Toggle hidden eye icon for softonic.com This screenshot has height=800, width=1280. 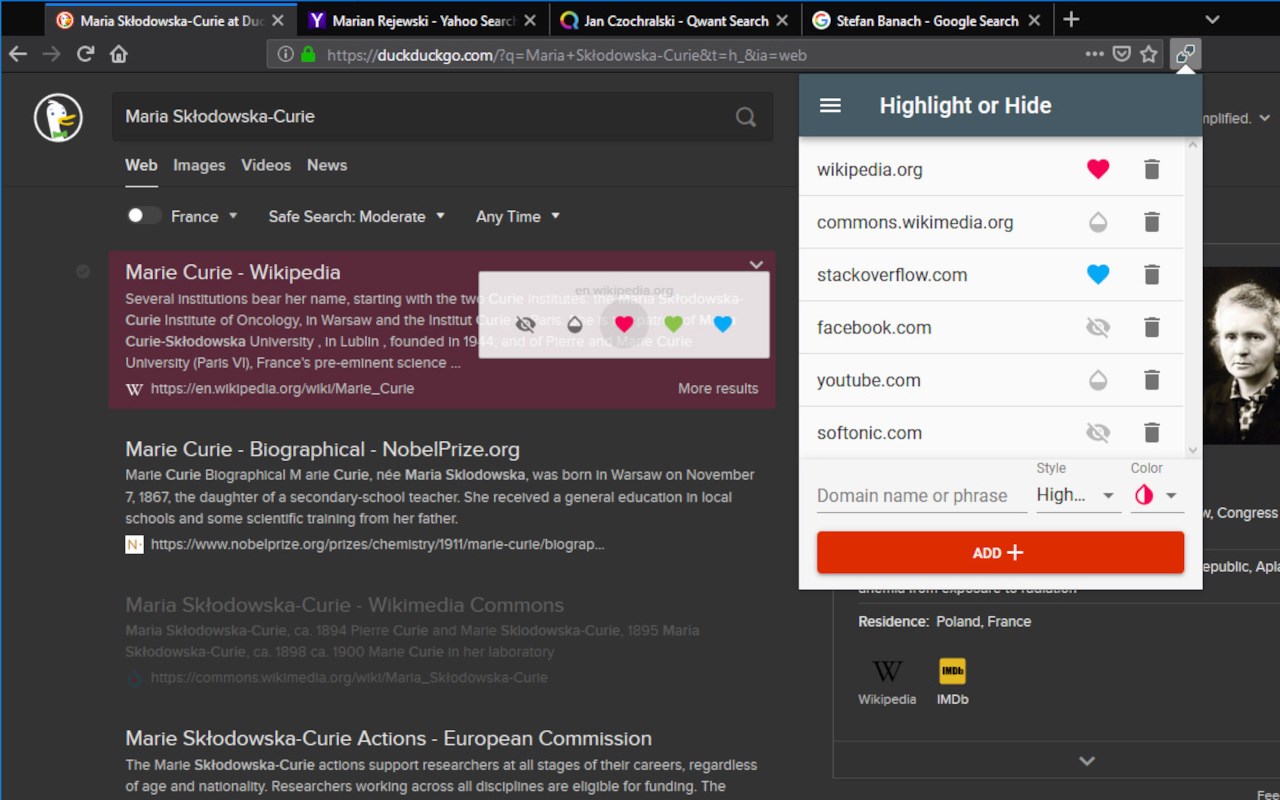tap(1098, 433)
